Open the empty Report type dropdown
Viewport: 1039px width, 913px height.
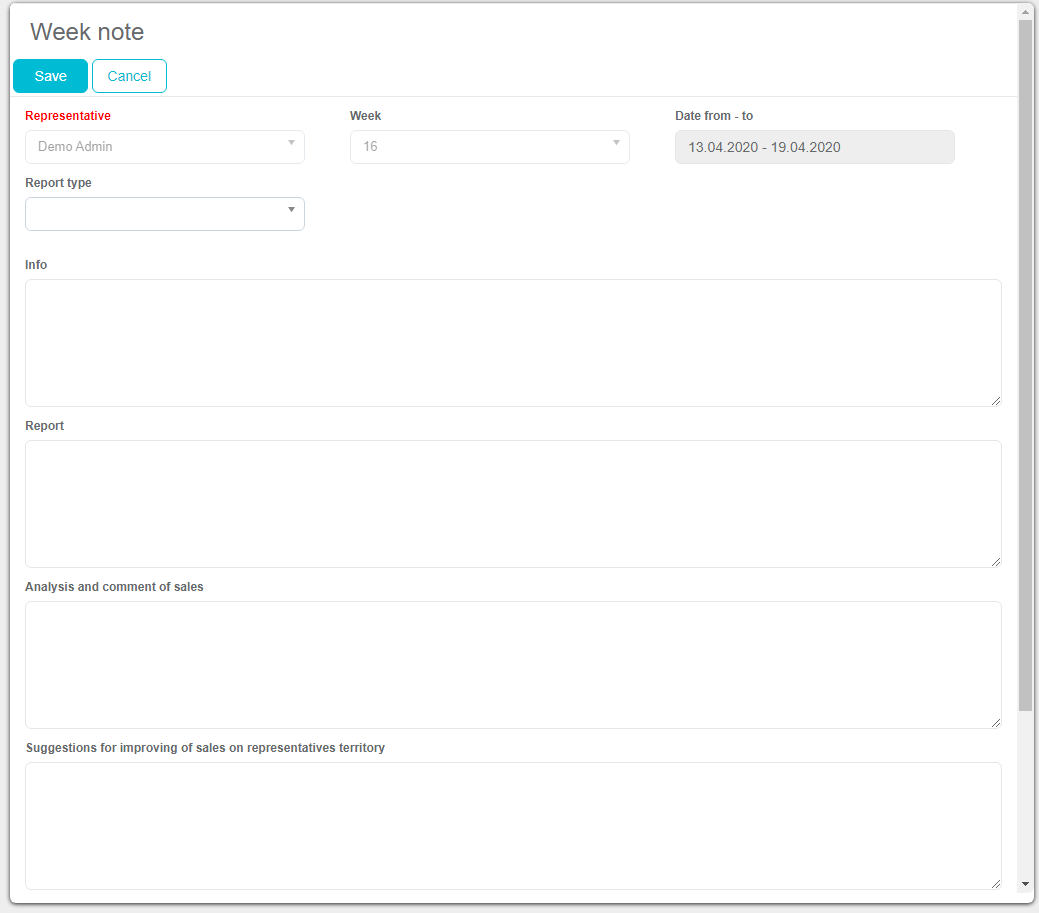coord(165,214)
